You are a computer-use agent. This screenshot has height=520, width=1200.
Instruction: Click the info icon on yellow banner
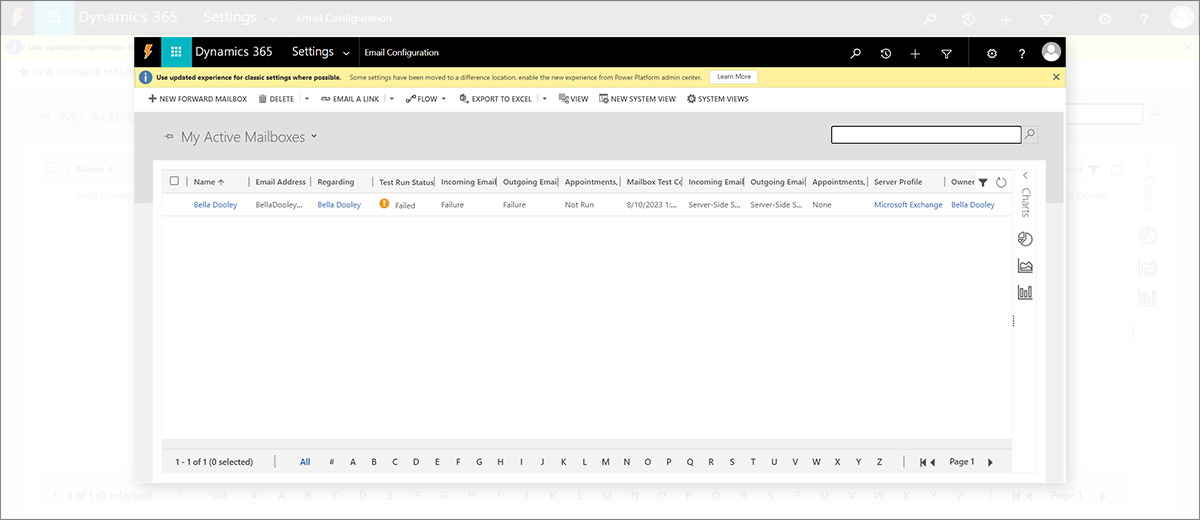[146, 77]
